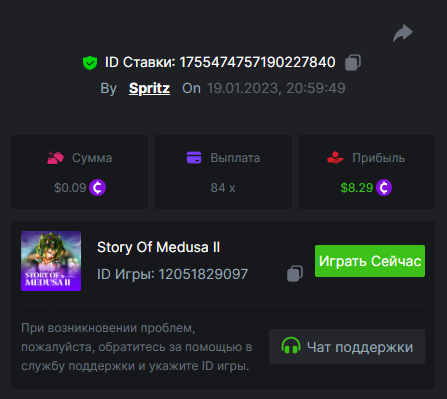This screenshot has width=447, height=399.
Task: Copy the game ID 12051829097
Action: coord(295,274)
